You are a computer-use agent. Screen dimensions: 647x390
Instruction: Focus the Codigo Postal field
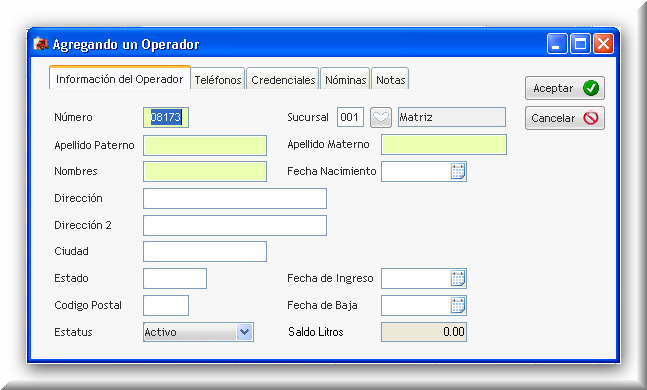(x=166, y=305)
